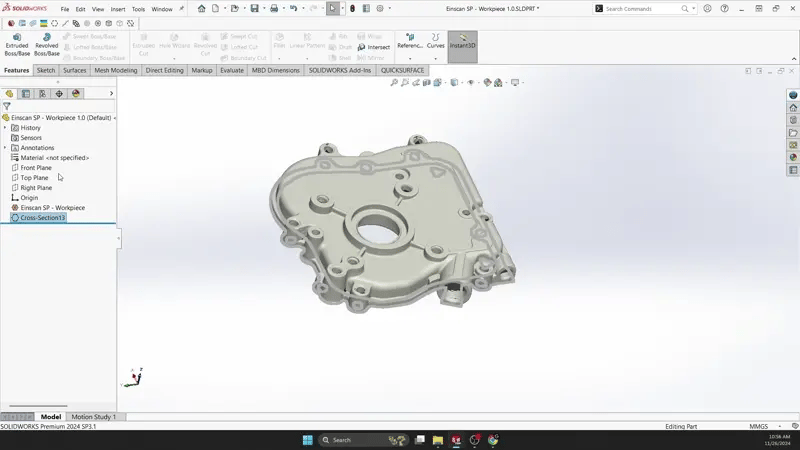Open the Insert menu
The image size is (800, 450).
(x=117, y=9)
